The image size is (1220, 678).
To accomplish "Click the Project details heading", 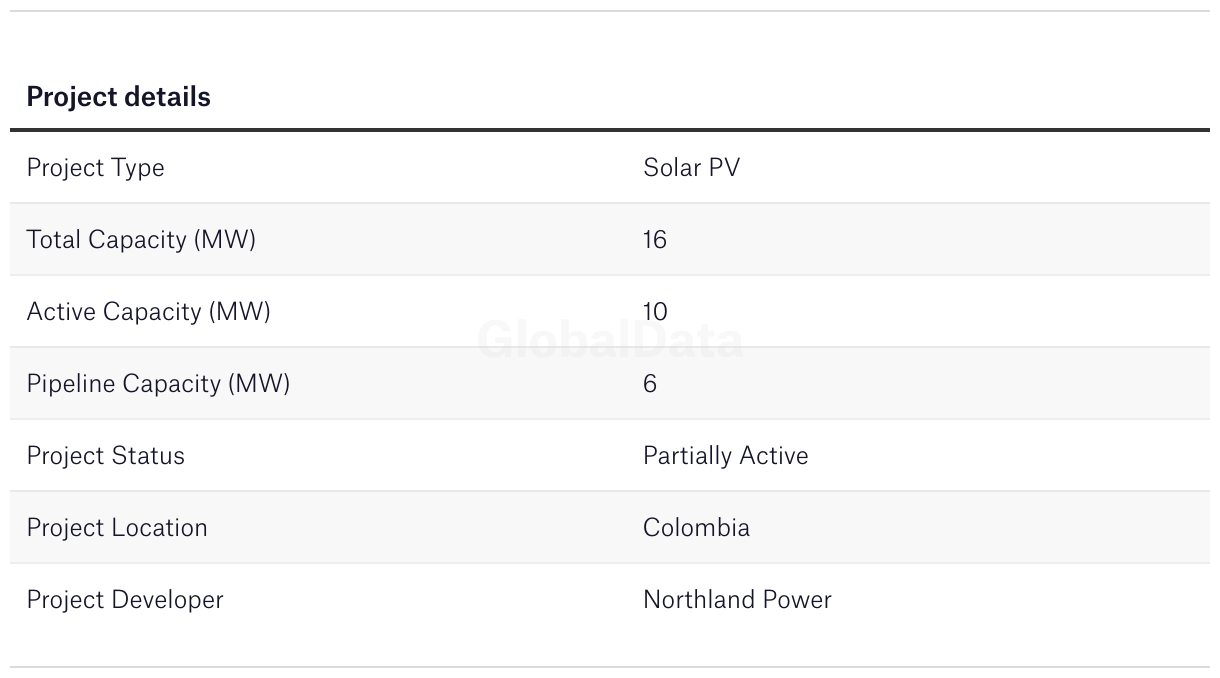I will pyautogui.click(x=118, y=97).
